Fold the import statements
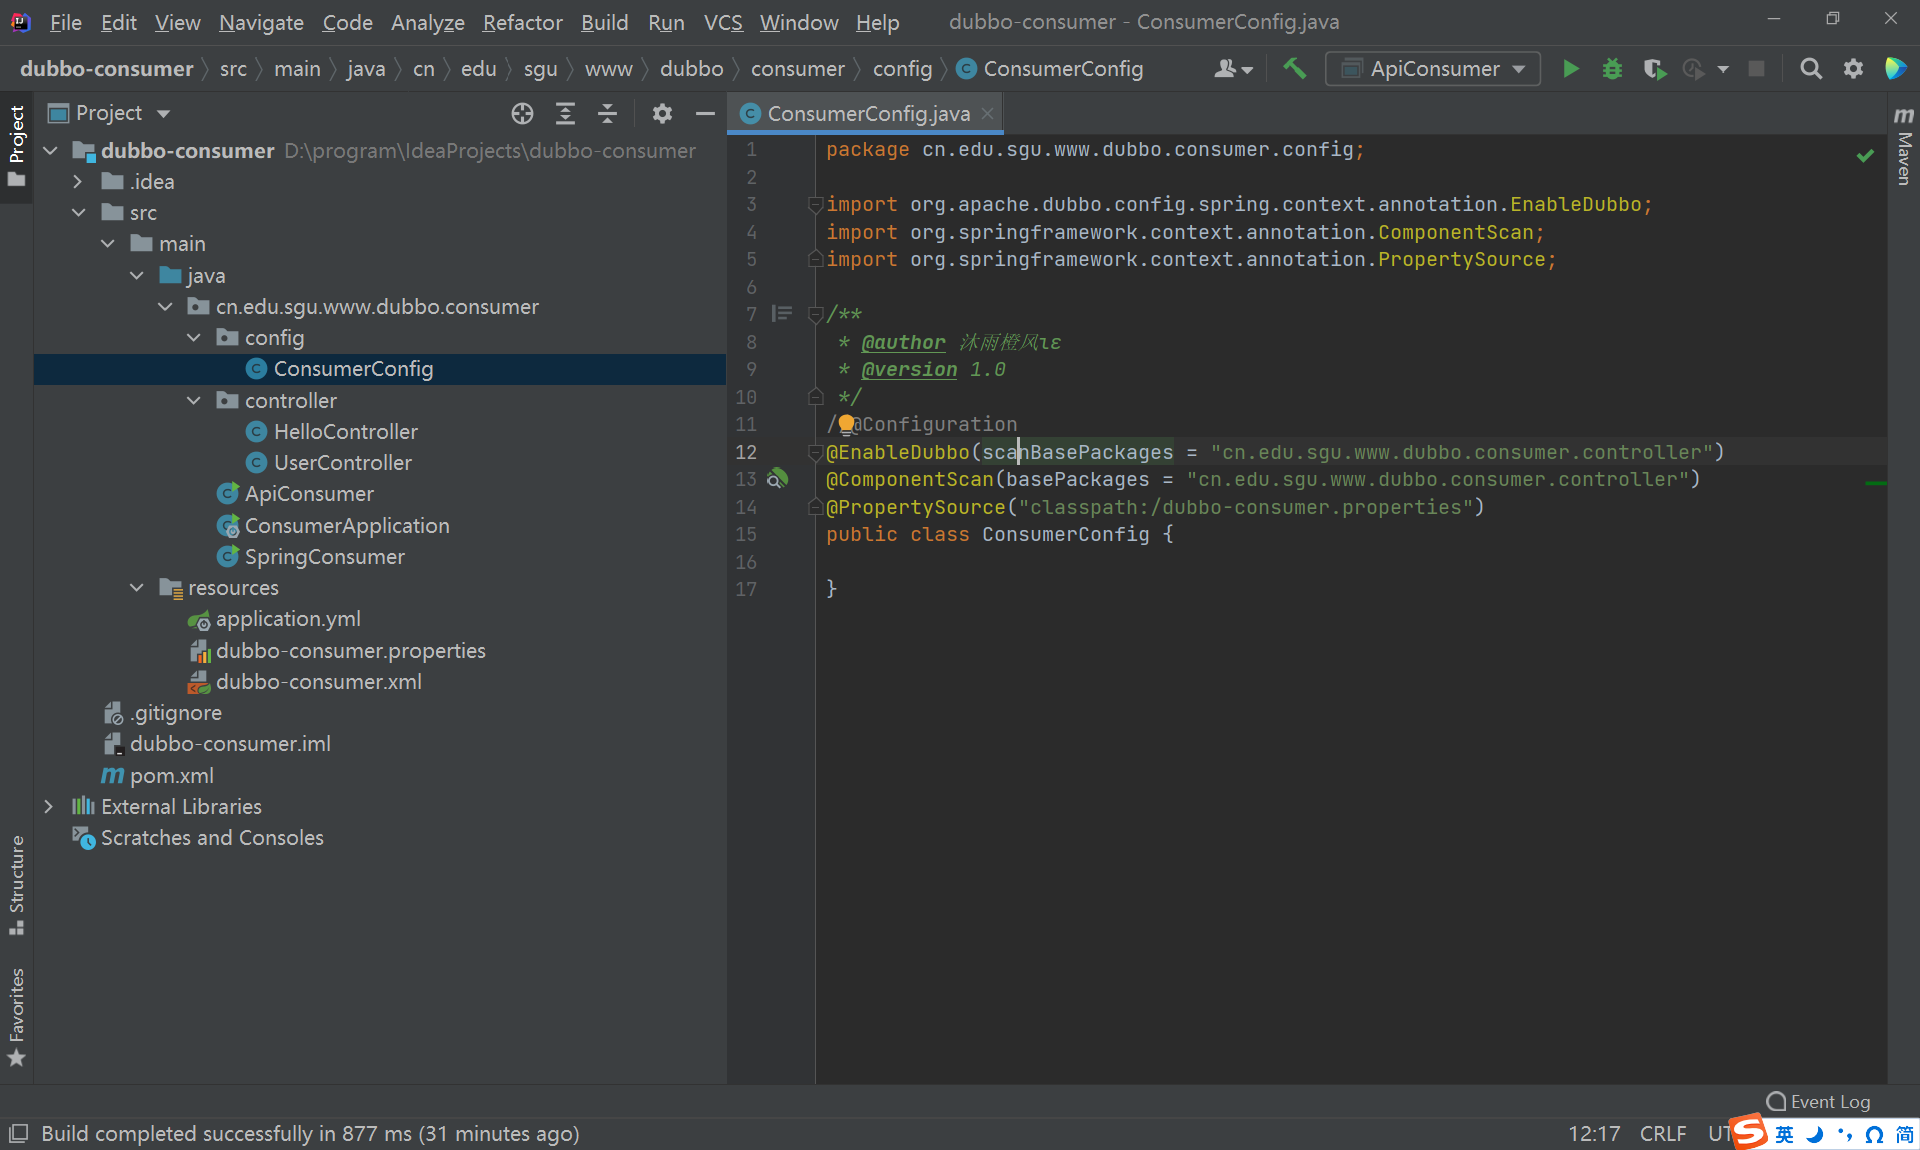The width and height of the screenshot is (1920, 1150). 815,205
